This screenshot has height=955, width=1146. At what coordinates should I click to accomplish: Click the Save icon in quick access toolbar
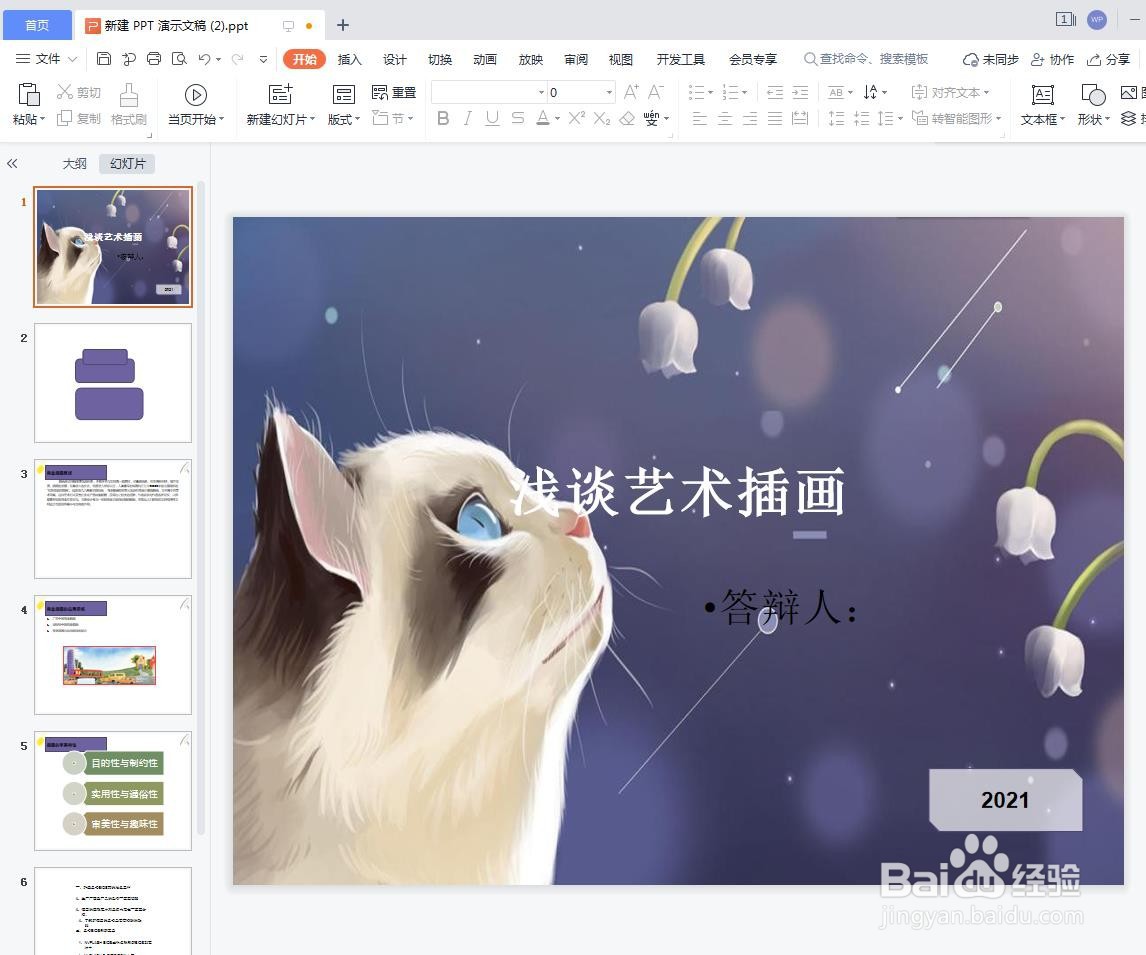coord(104,59)
